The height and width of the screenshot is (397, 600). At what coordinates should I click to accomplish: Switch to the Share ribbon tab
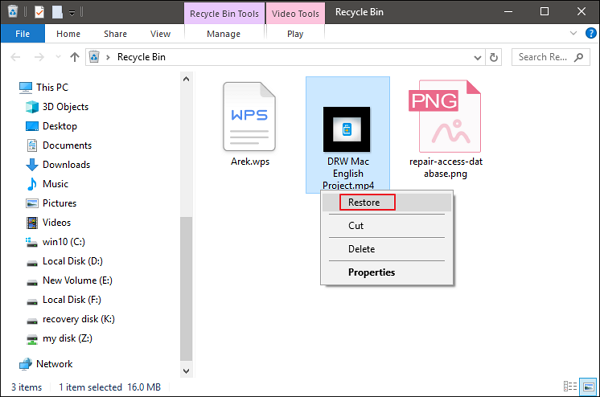pos(115,34)
